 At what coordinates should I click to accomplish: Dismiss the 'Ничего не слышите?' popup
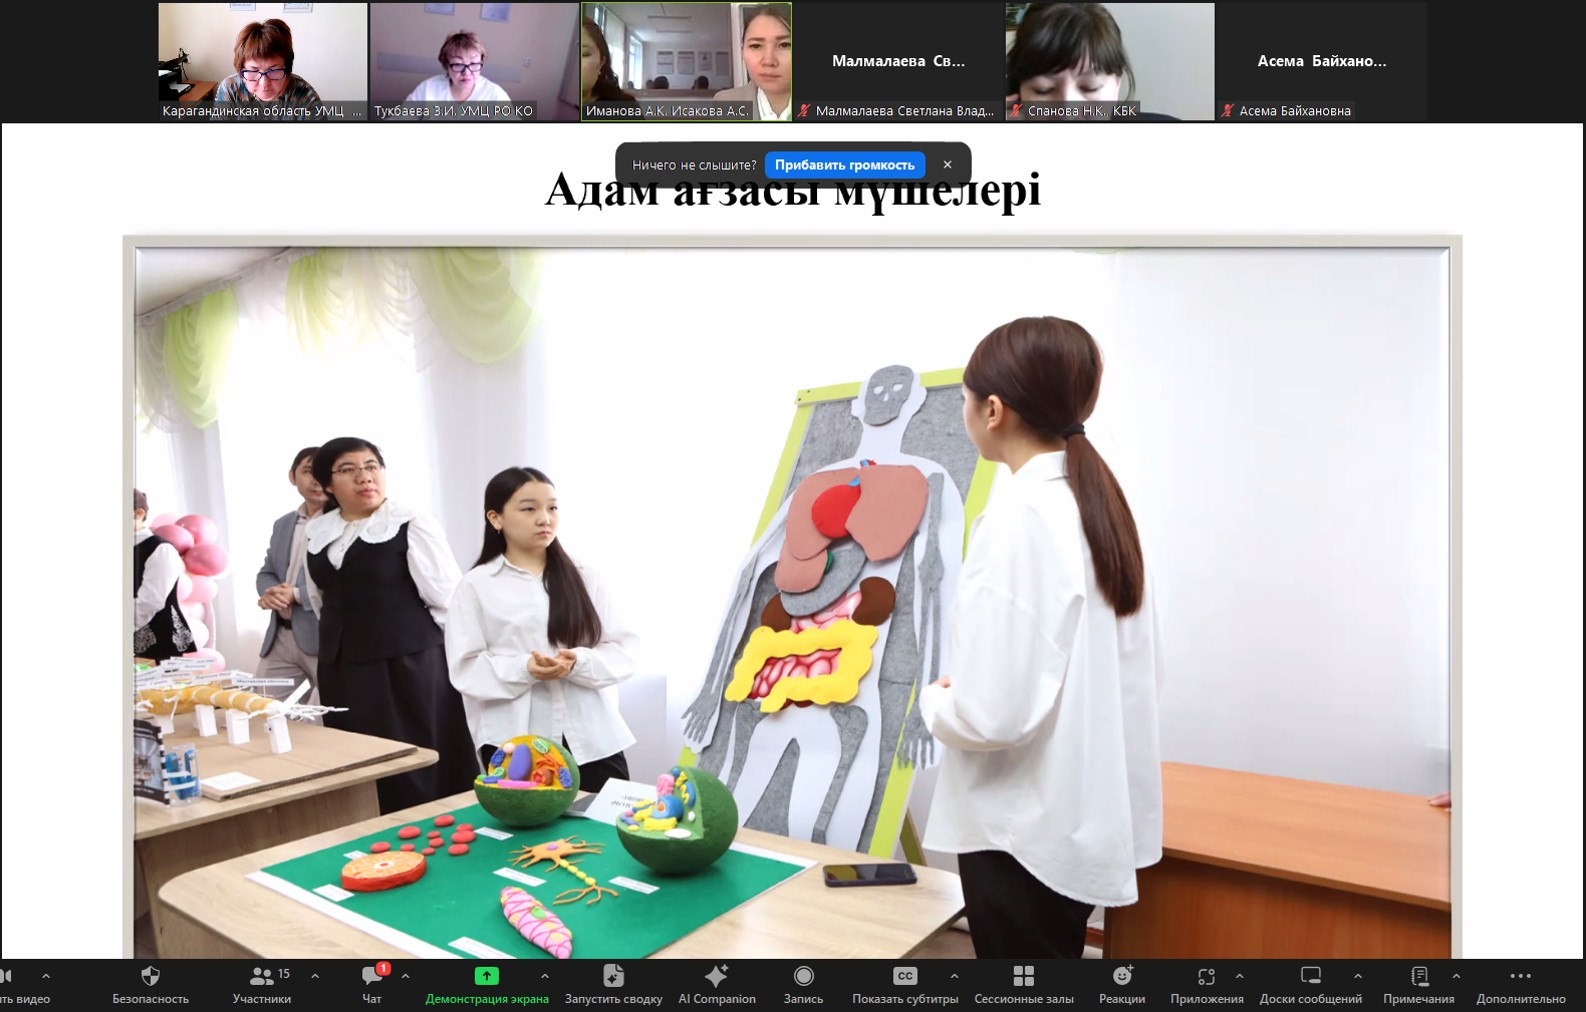[x=947, y=165]
